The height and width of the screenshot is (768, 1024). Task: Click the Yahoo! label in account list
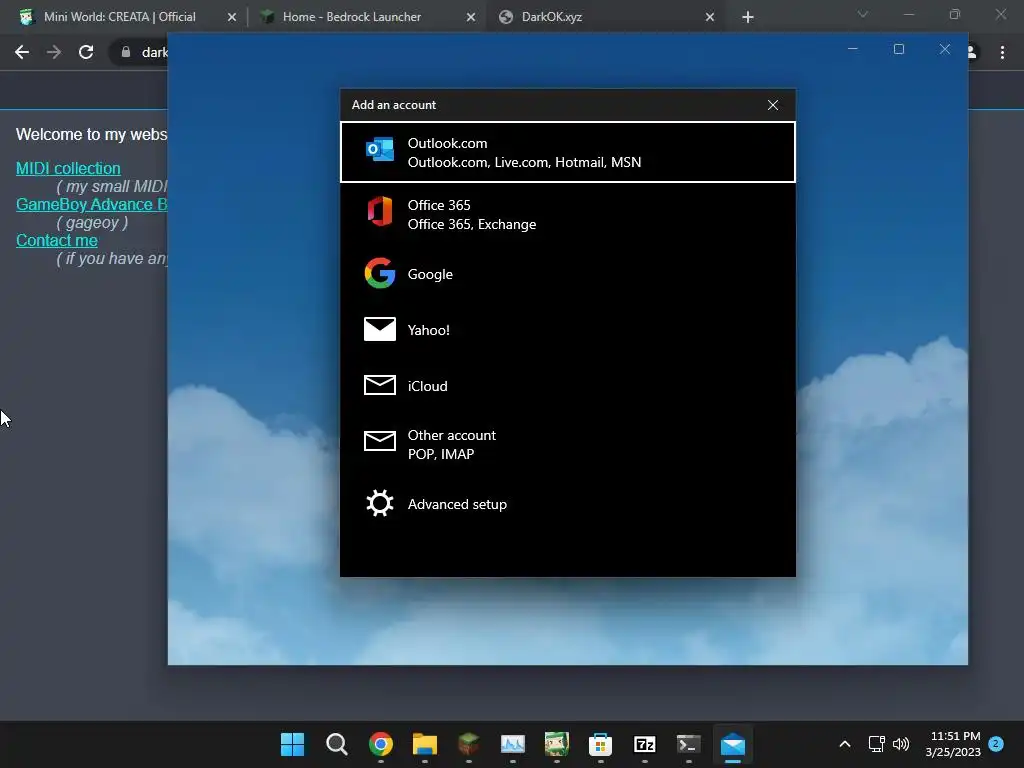pos(428,330)
